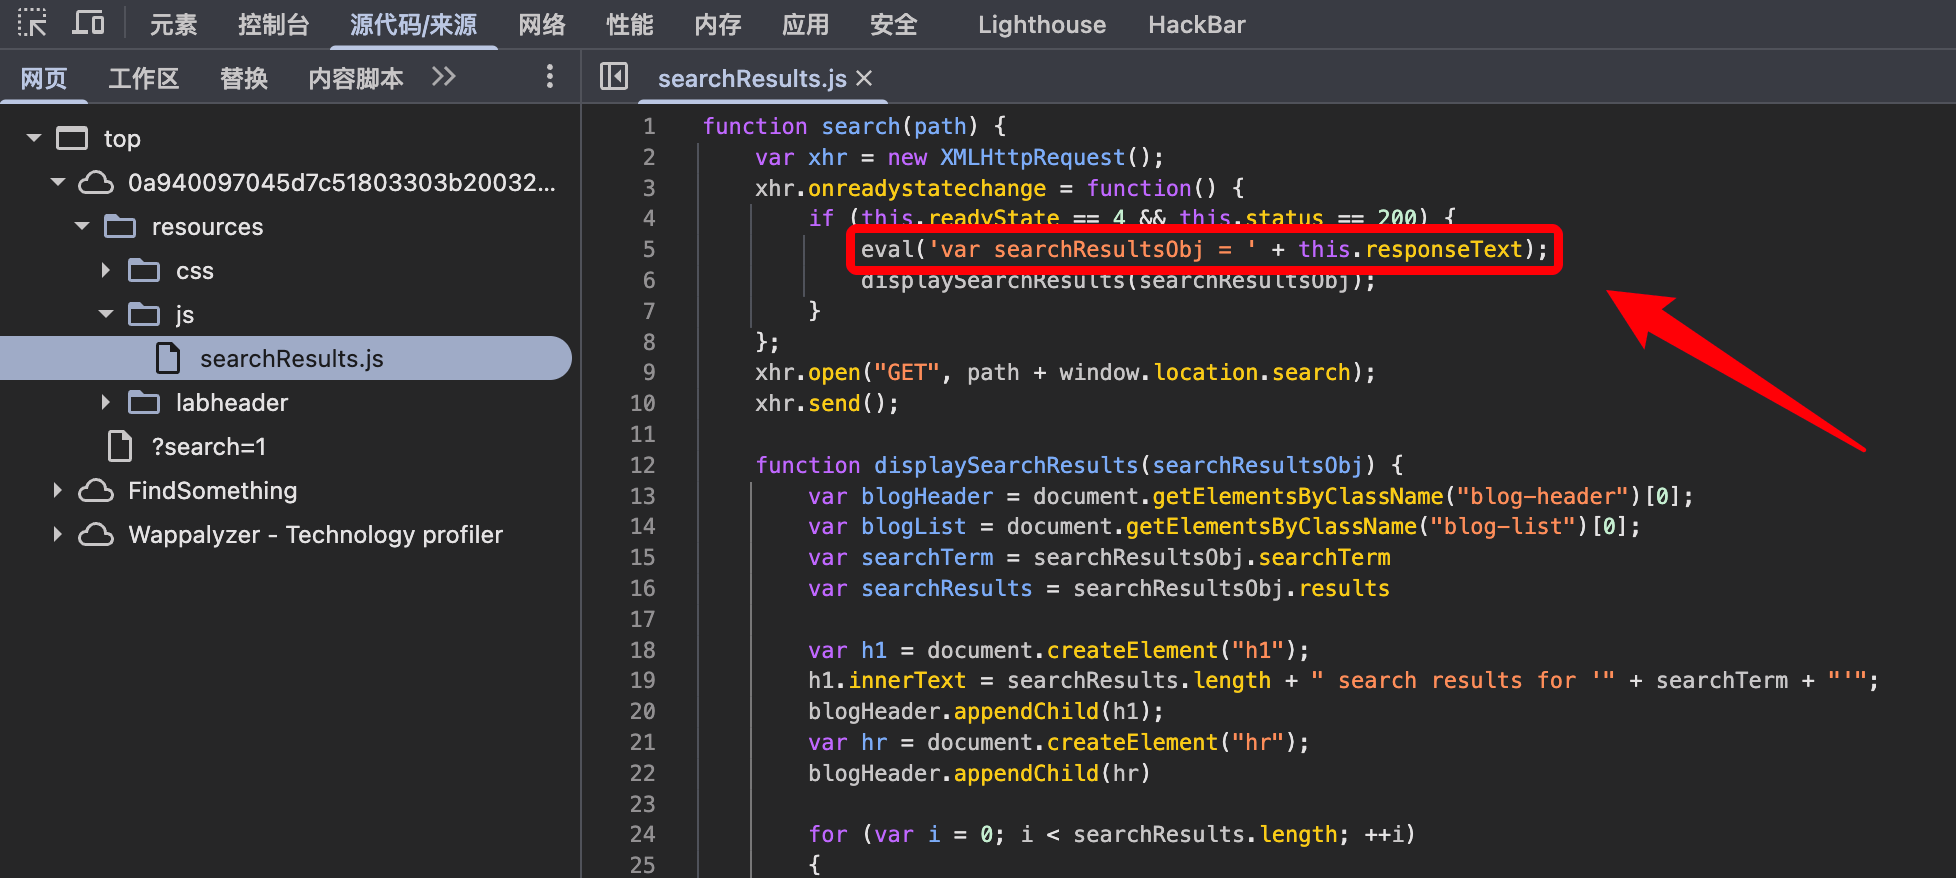Expand Wappalyzer - Technology profiler node
The image size is (1956, 878).
pyautogui.click(x=57, y=535)
